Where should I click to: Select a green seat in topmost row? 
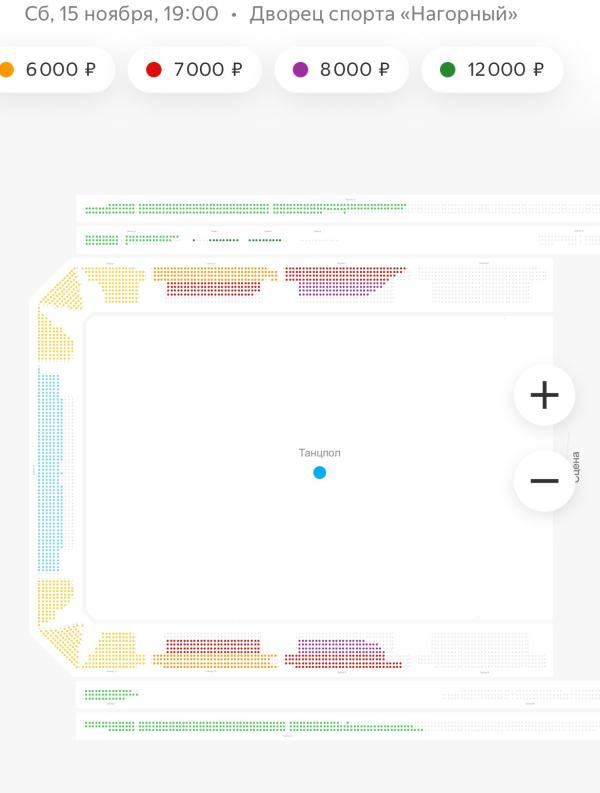point(200,209)
